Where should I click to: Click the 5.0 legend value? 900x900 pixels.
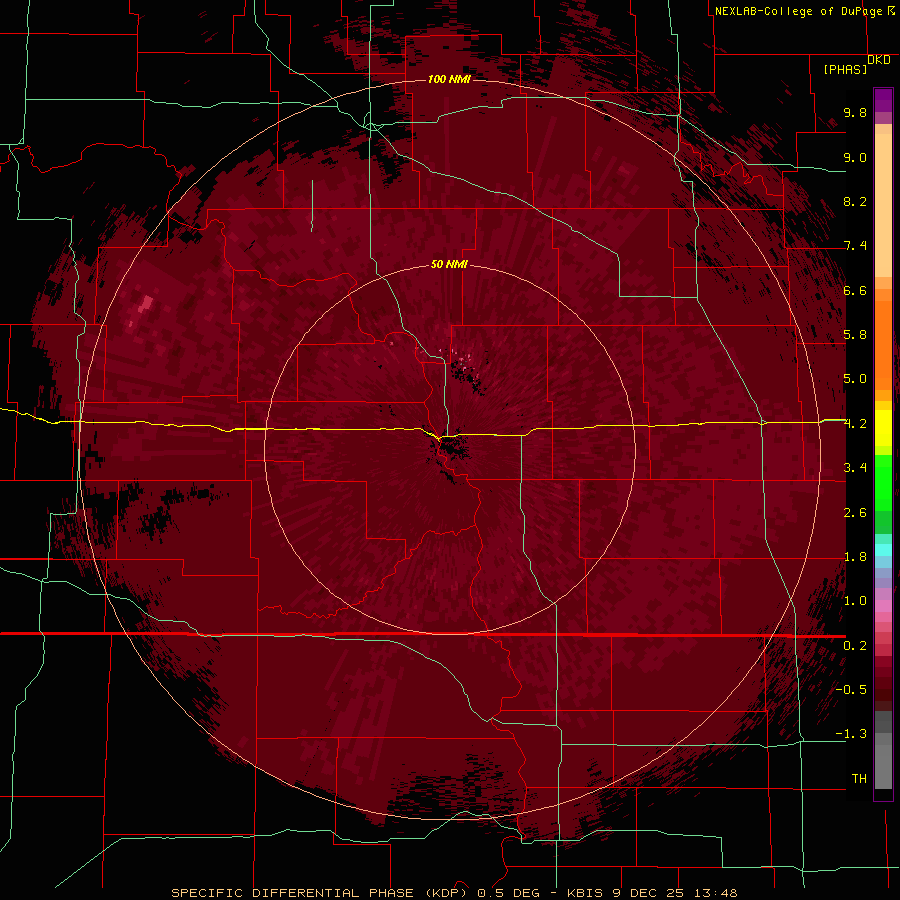pyautogui.click(x=855, y=379)
